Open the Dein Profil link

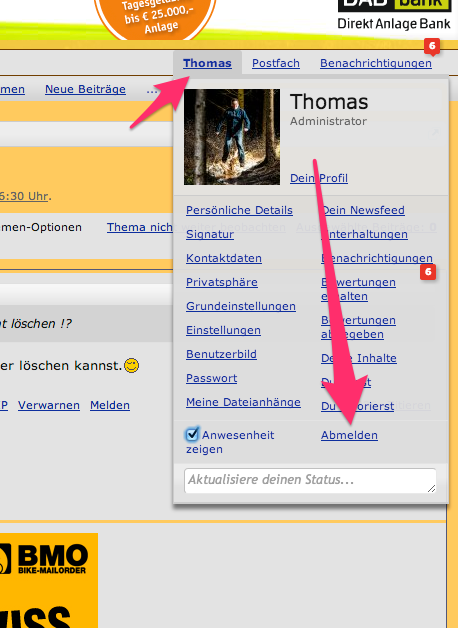tap(319, 178)
